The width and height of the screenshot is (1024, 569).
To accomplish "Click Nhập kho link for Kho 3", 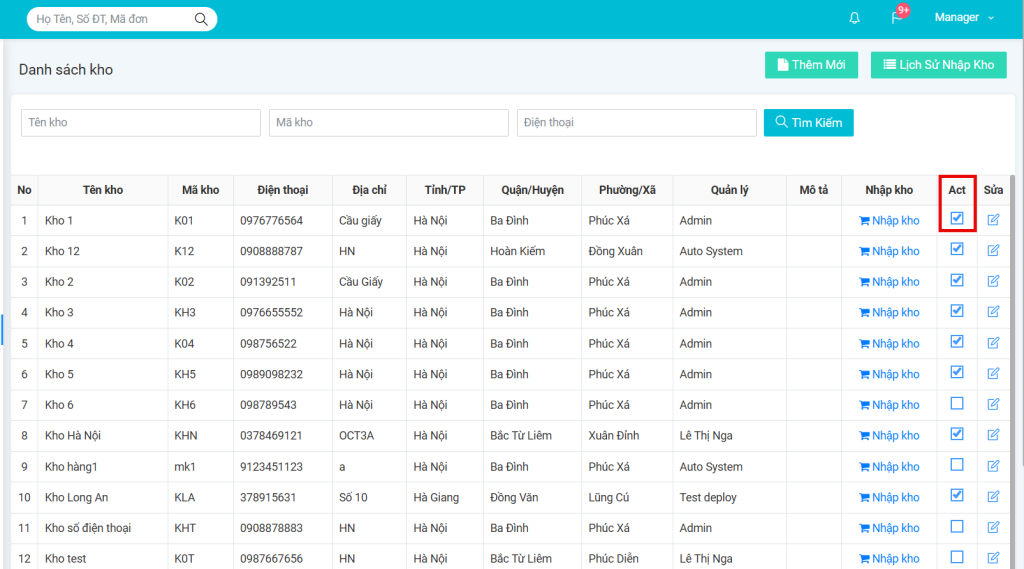I will (x=889, y=312).
